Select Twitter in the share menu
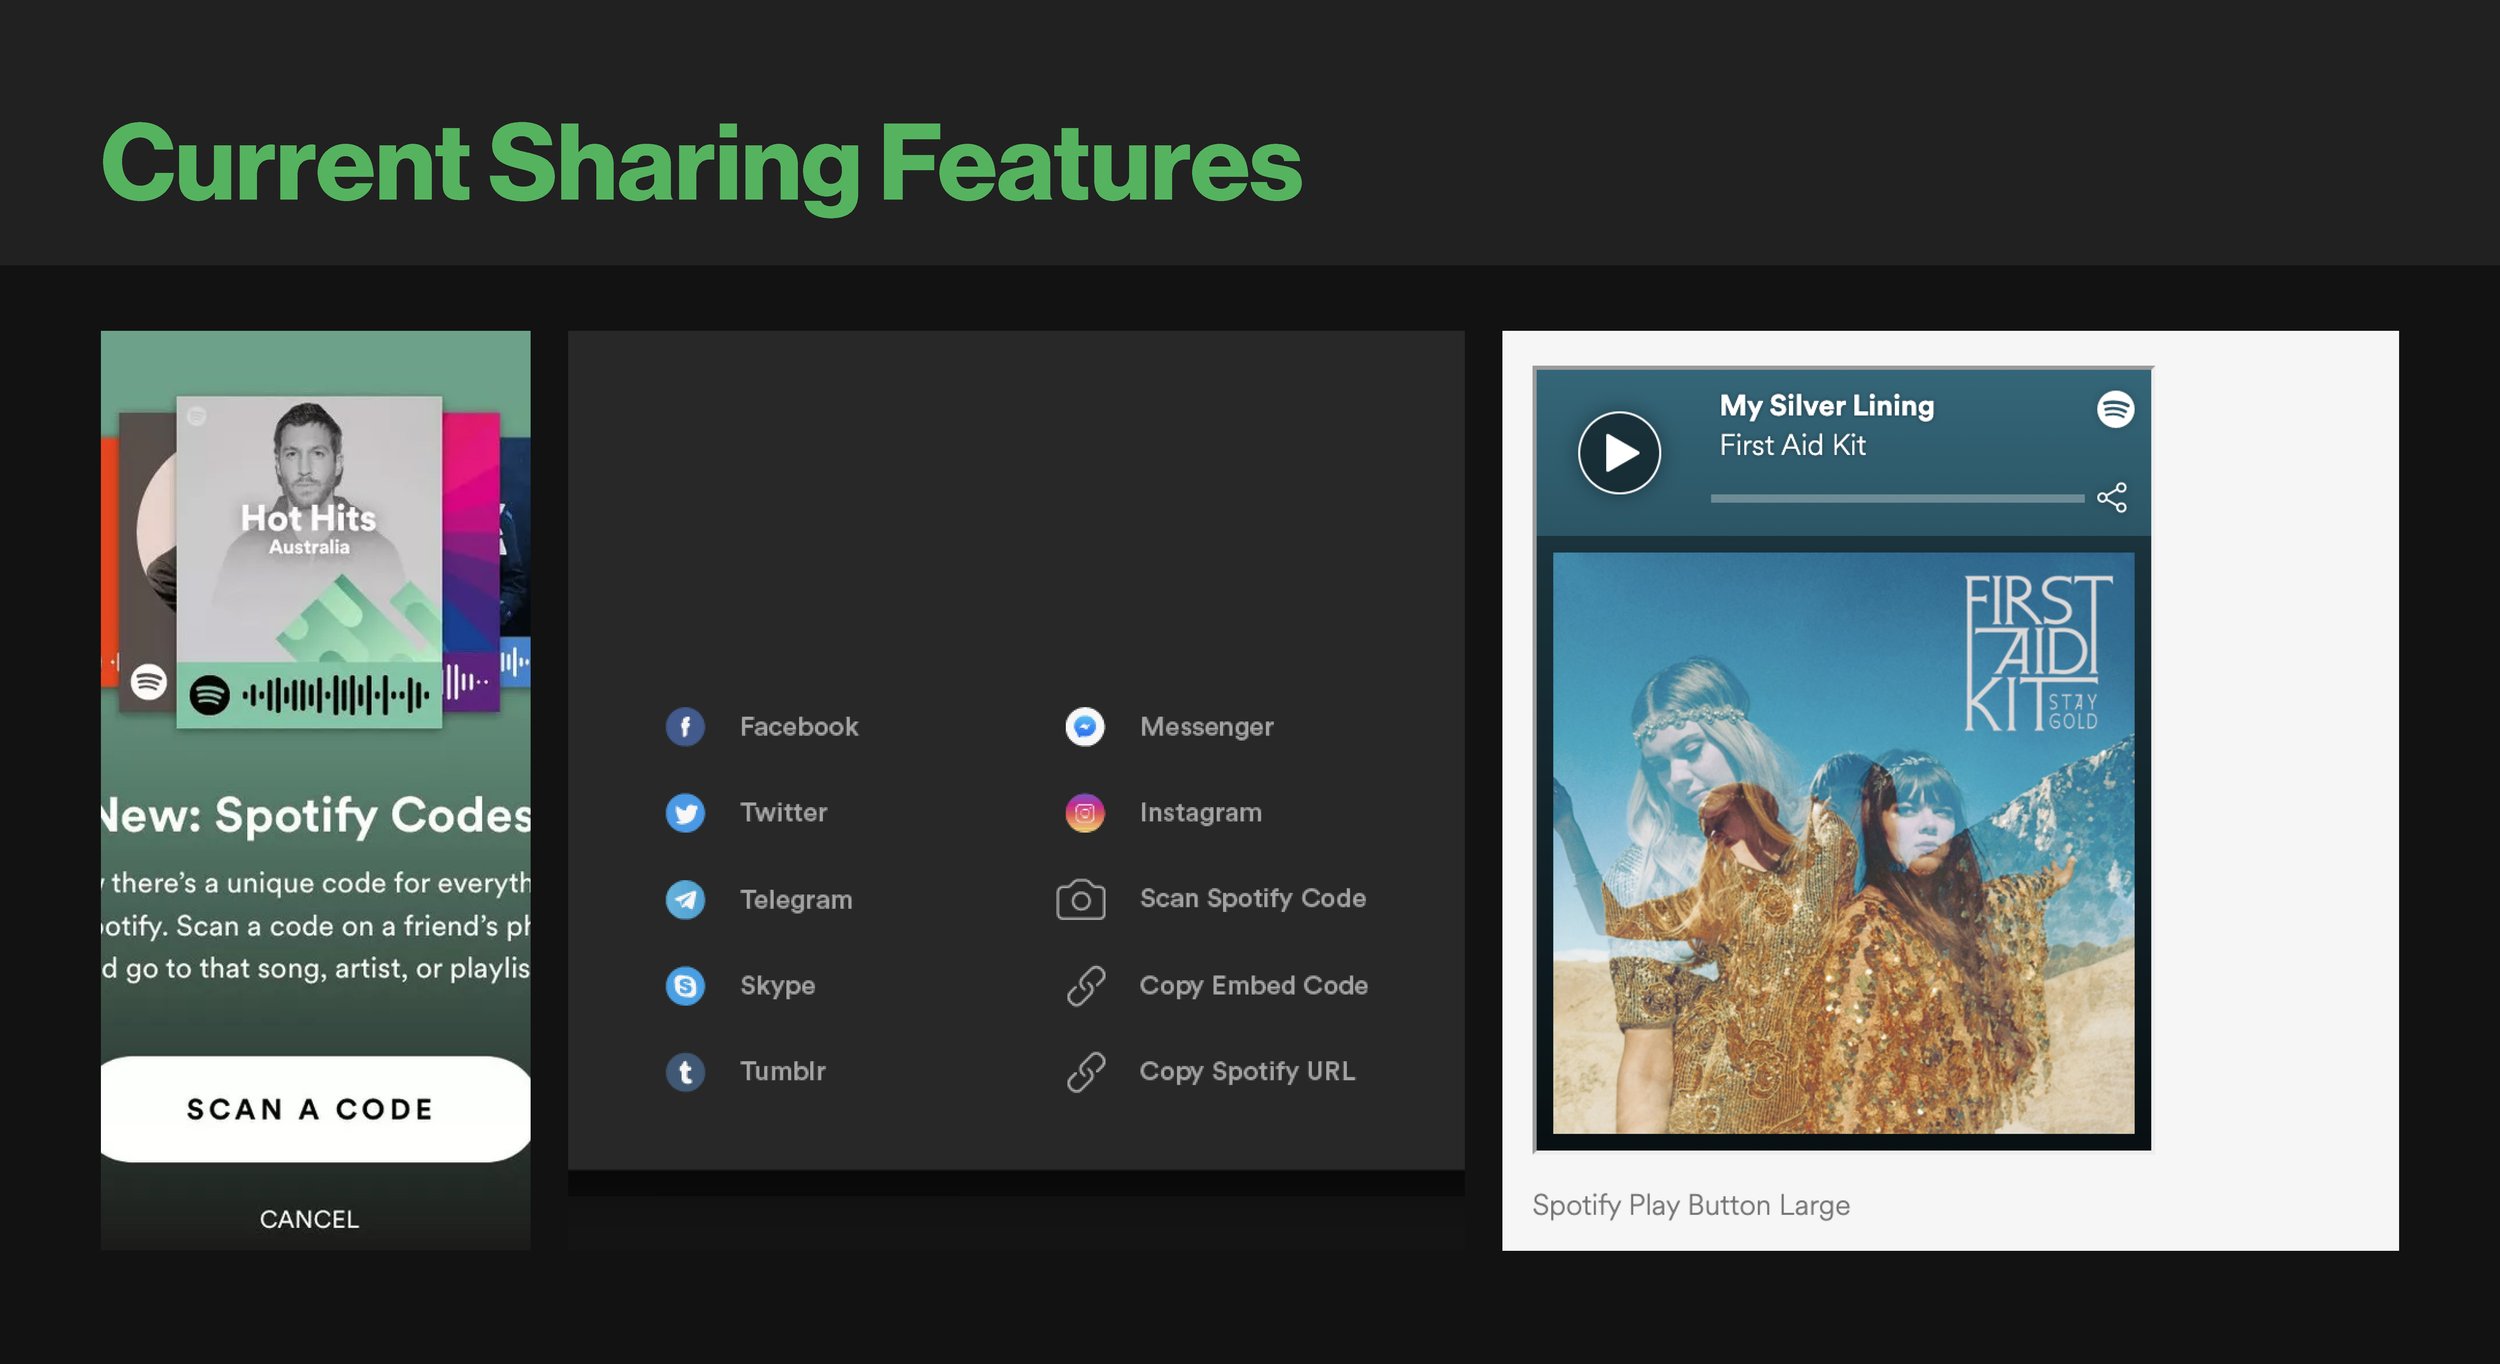Viewport: 2500px width, 1364px height. coord(783,813)
